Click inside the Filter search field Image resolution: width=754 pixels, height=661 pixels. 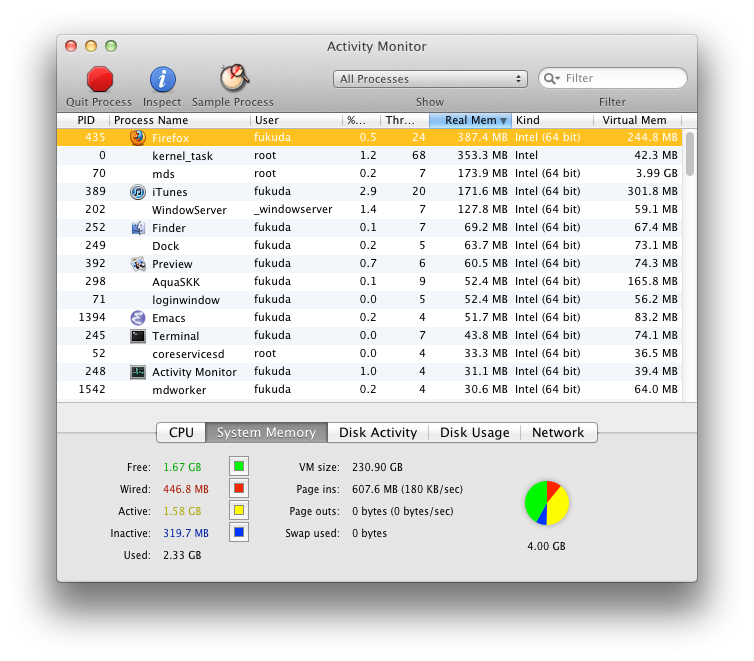[x=613, y=78]
